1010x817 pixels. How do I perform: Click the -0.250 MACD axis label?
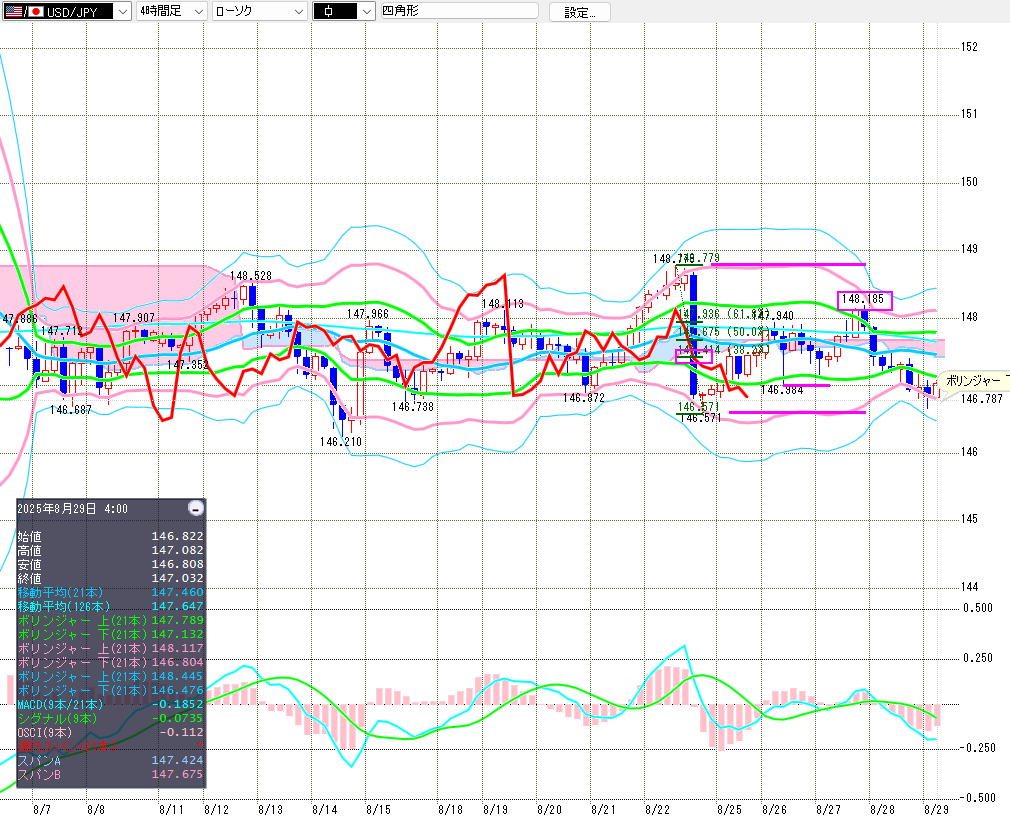point(978,747)
